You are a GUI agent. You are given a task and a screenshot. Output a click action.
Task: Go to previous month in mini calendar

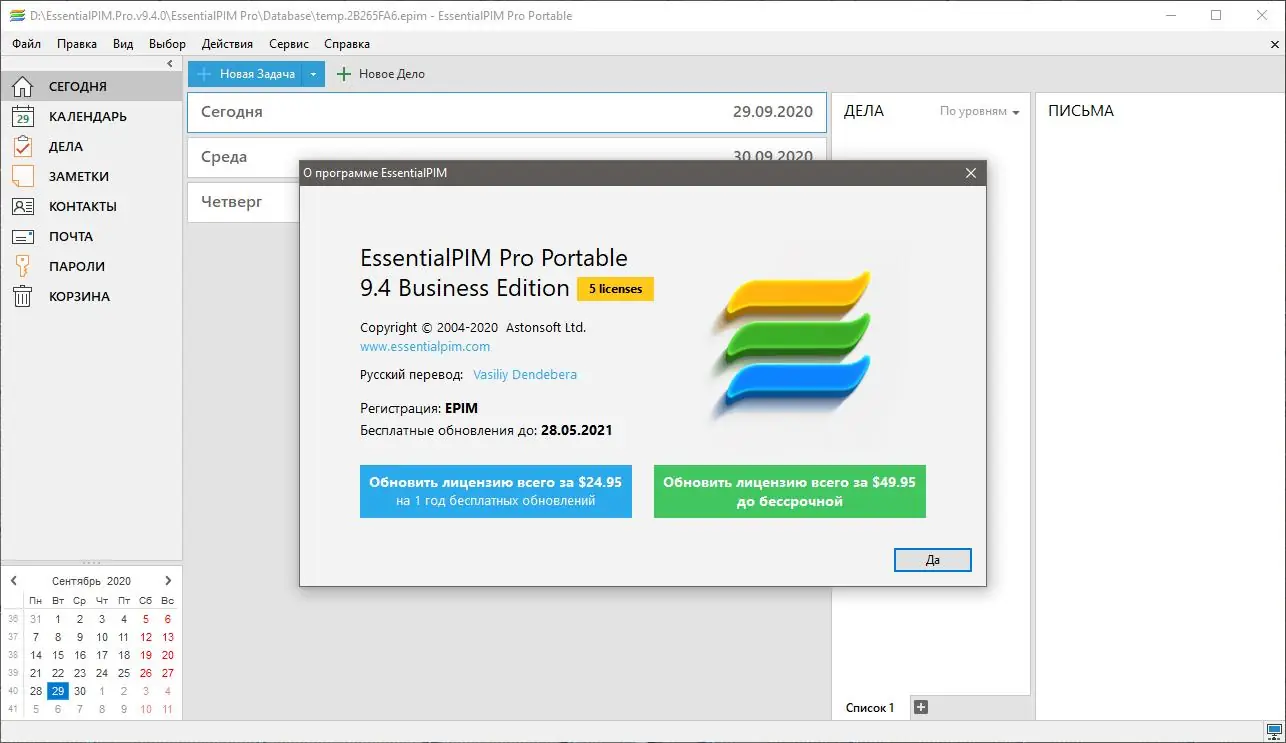tap(14, 581)
